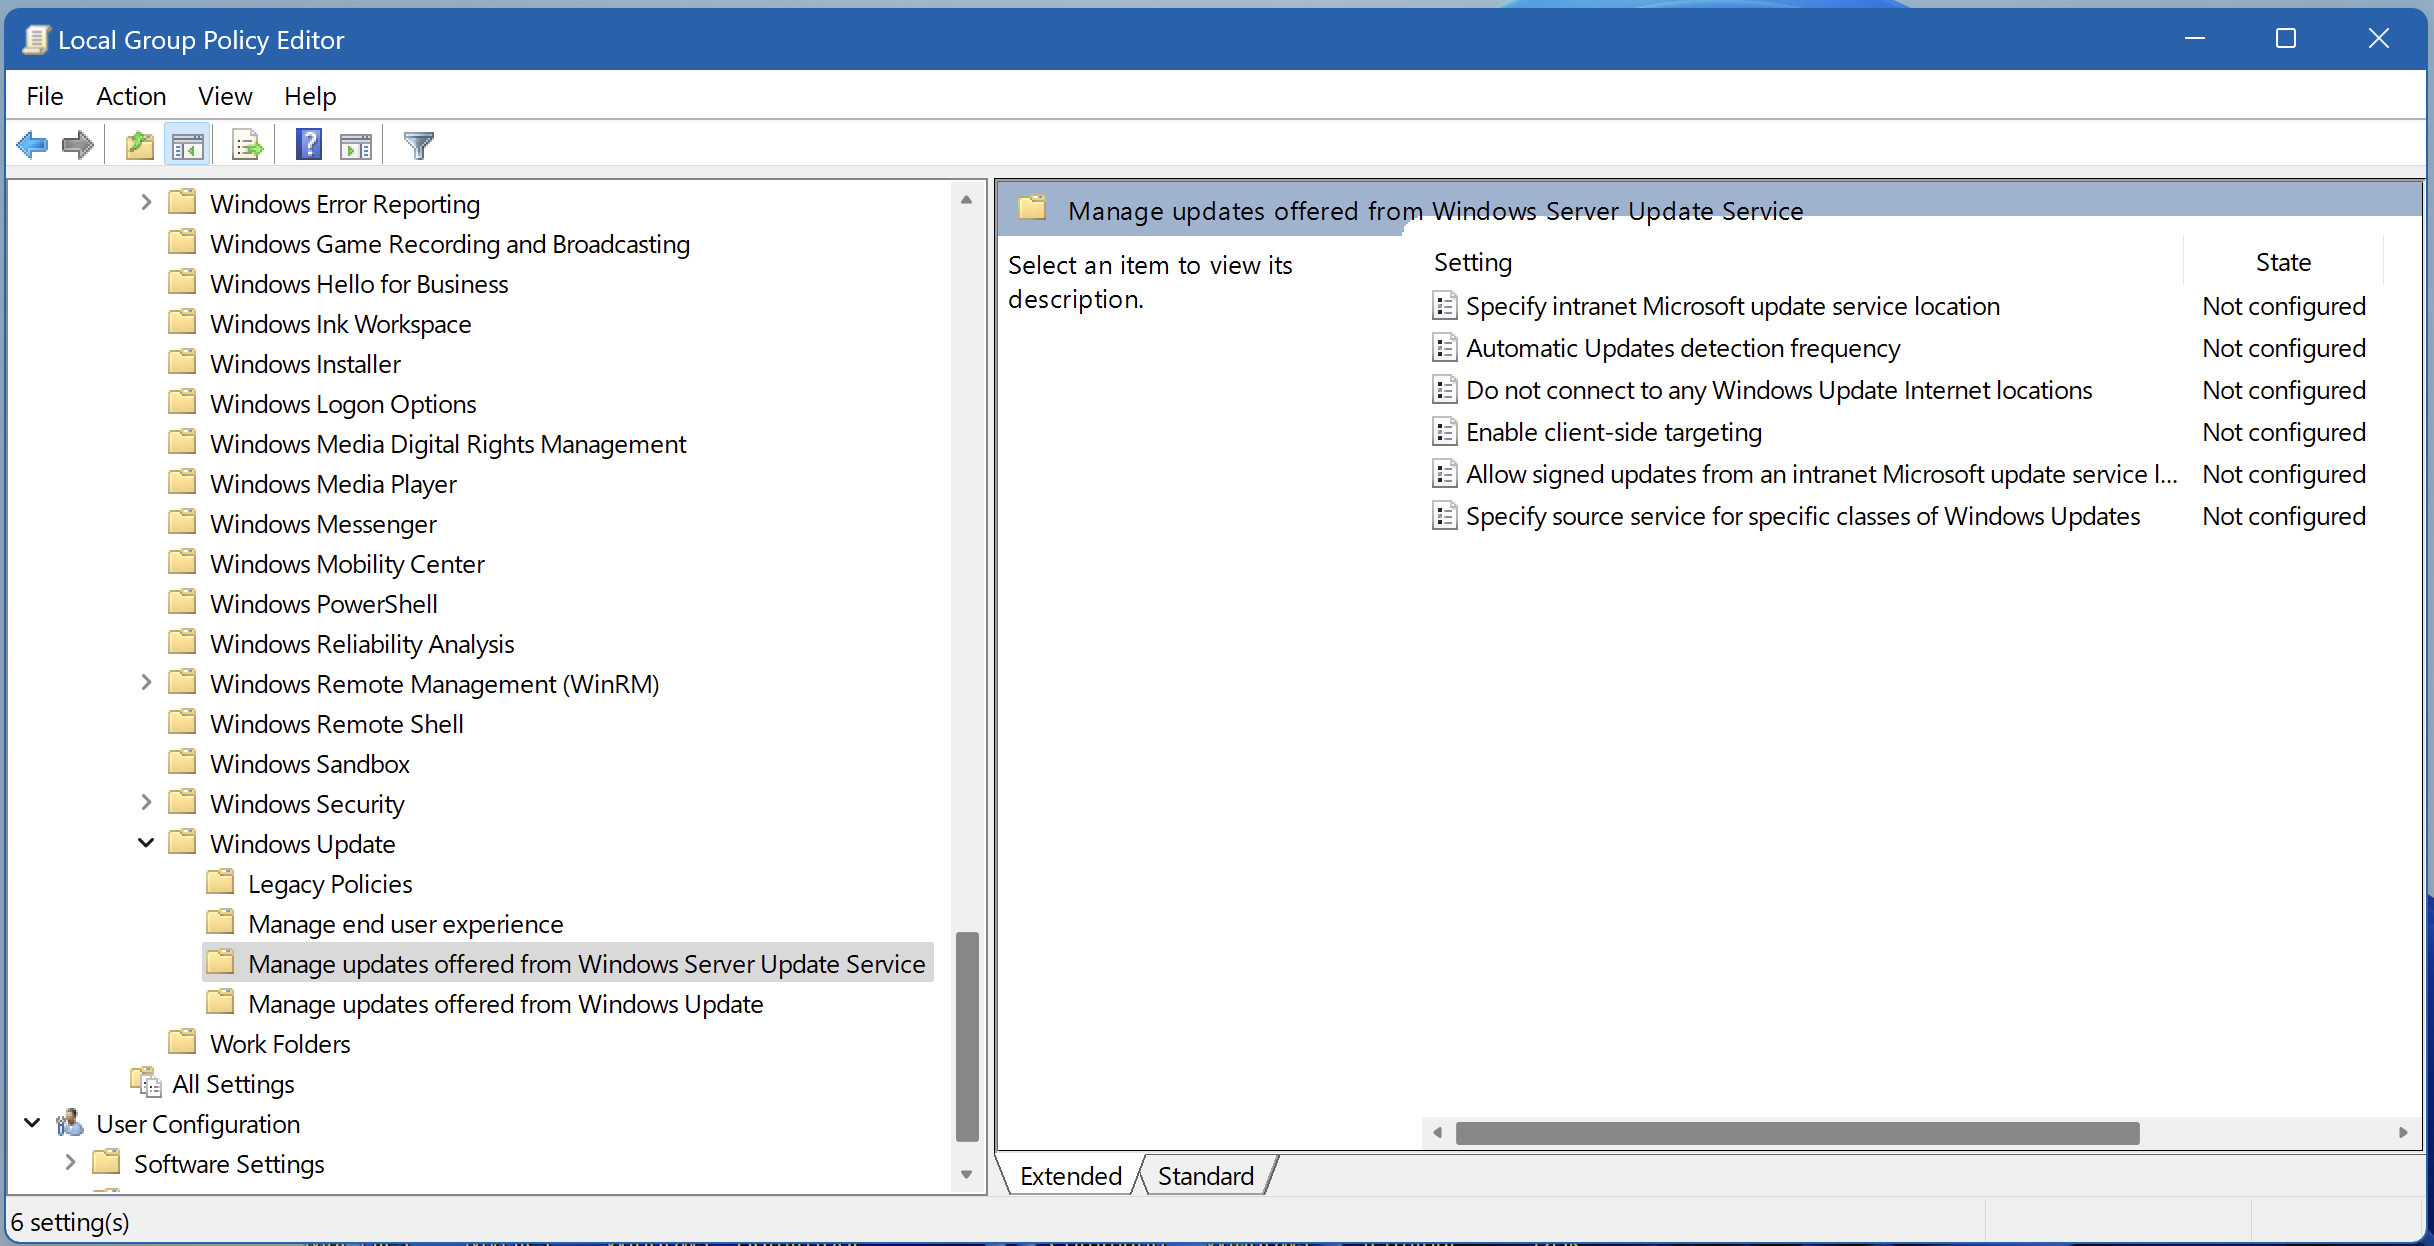The width and height of the screenshot is (2434, 1246).
Task: Click the tree pane vertical scrollbar thumb
Action: pos(966,1036)
